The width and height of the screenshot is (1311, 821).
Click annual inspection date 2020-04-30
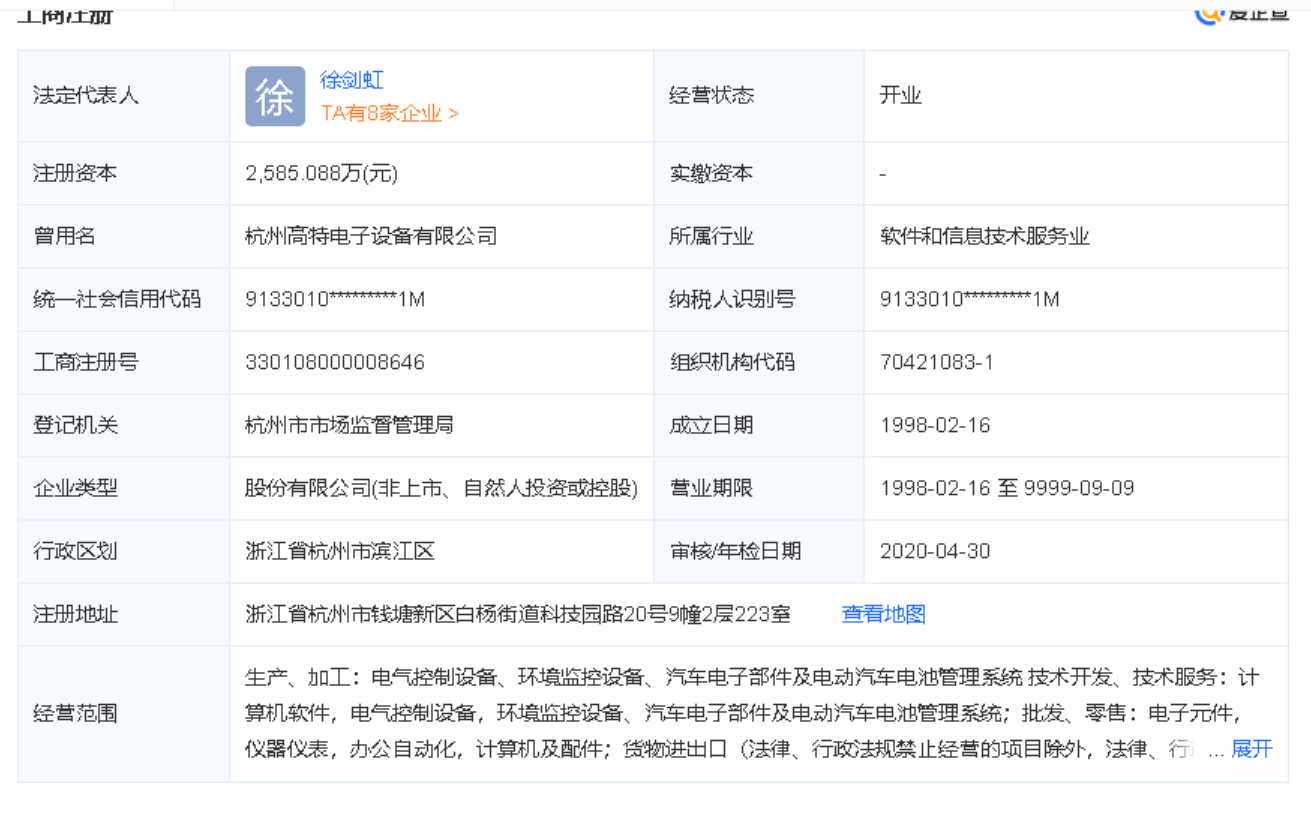[935, 551]
